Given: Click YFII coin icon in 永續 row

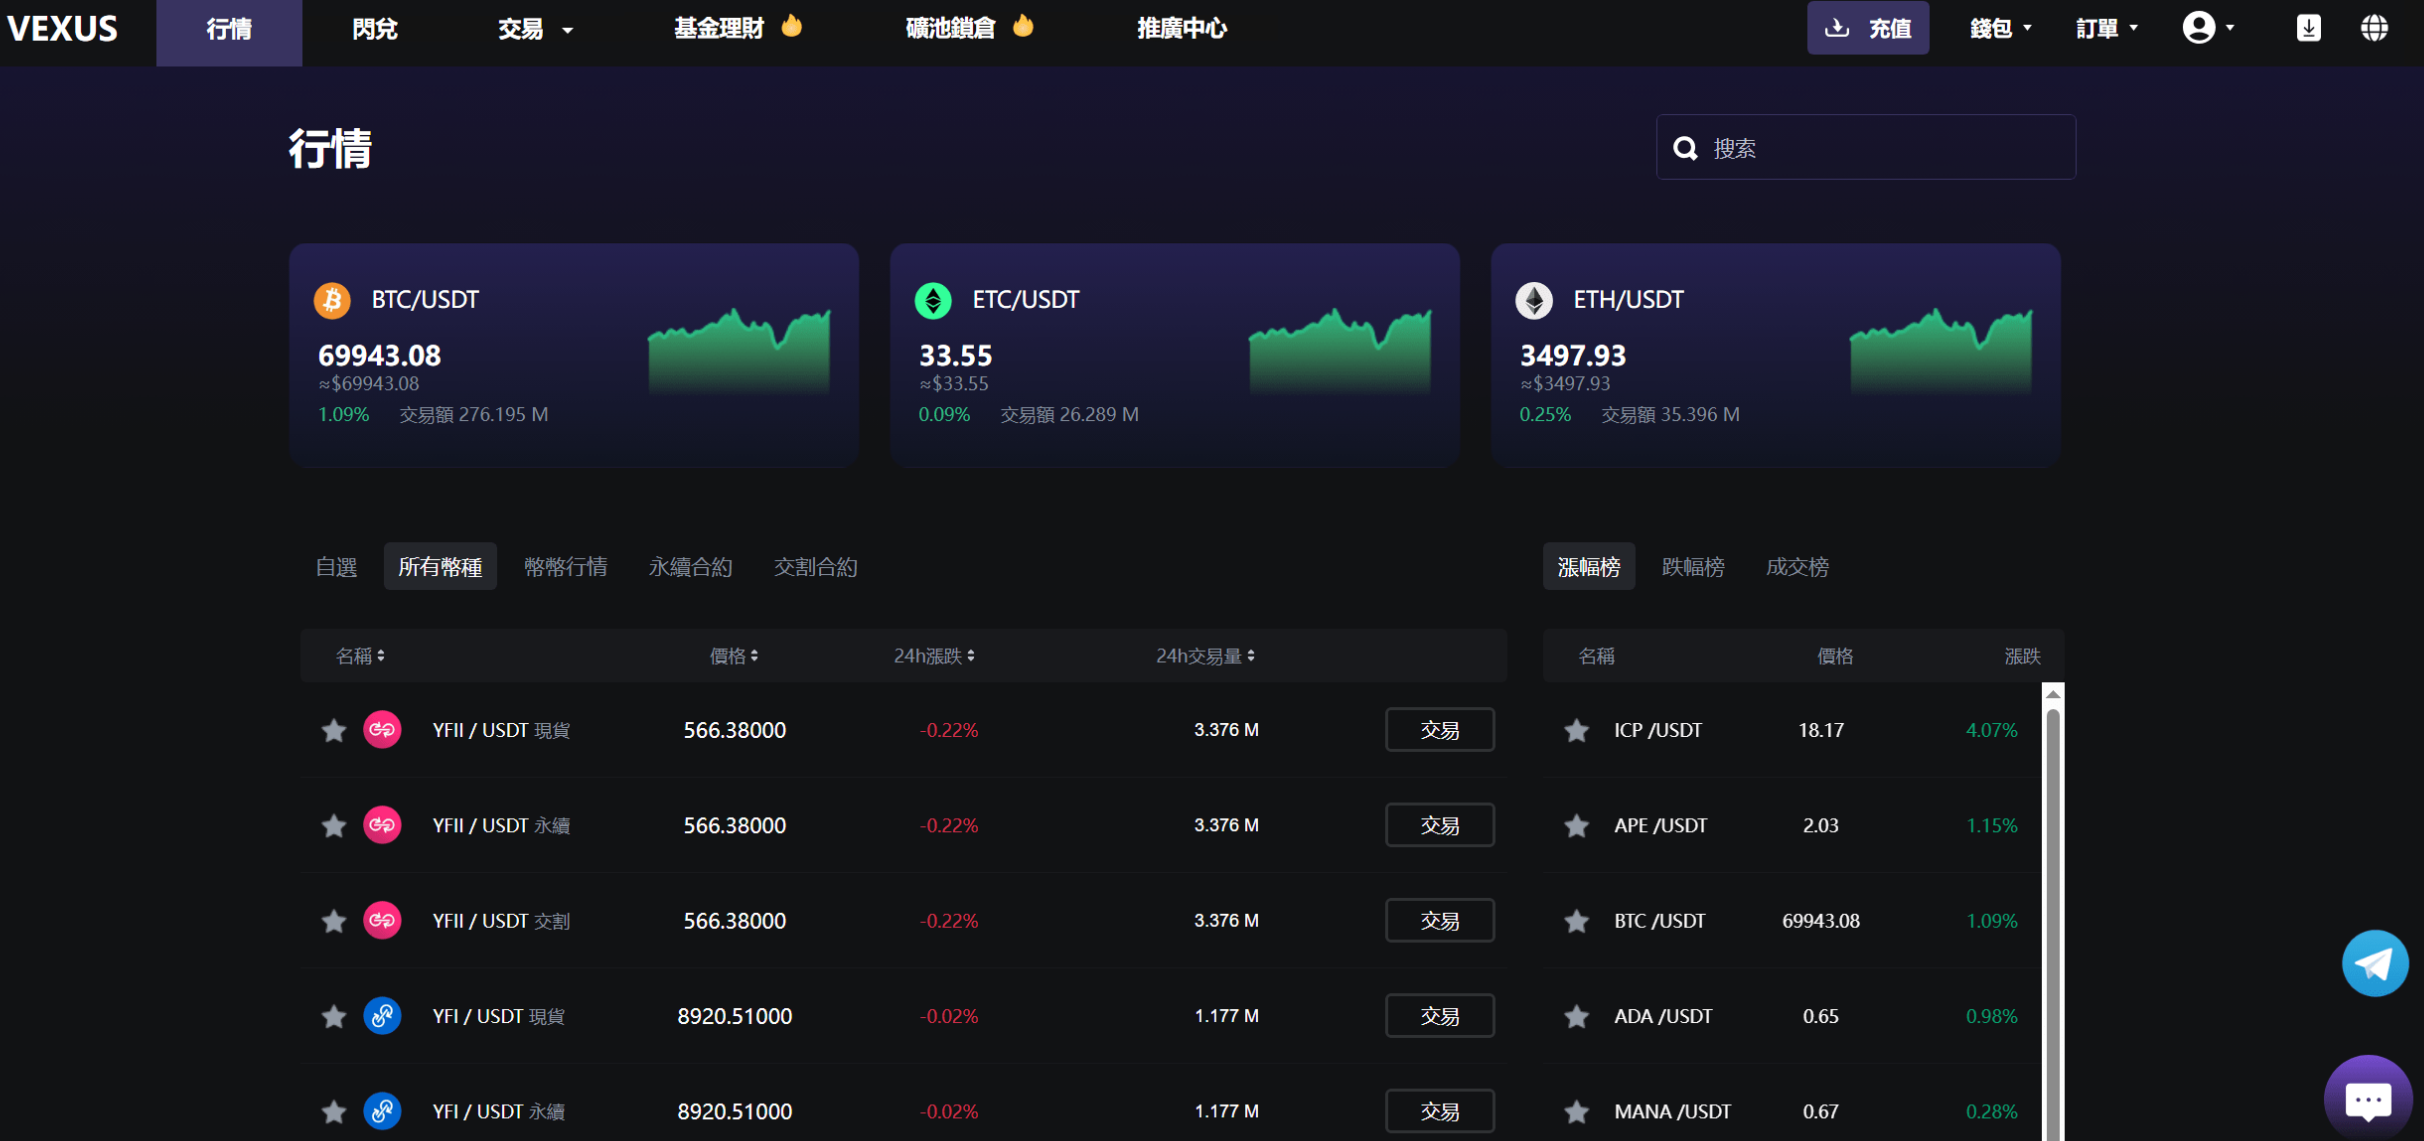Looking at the screenshot, I should point(382,825).
